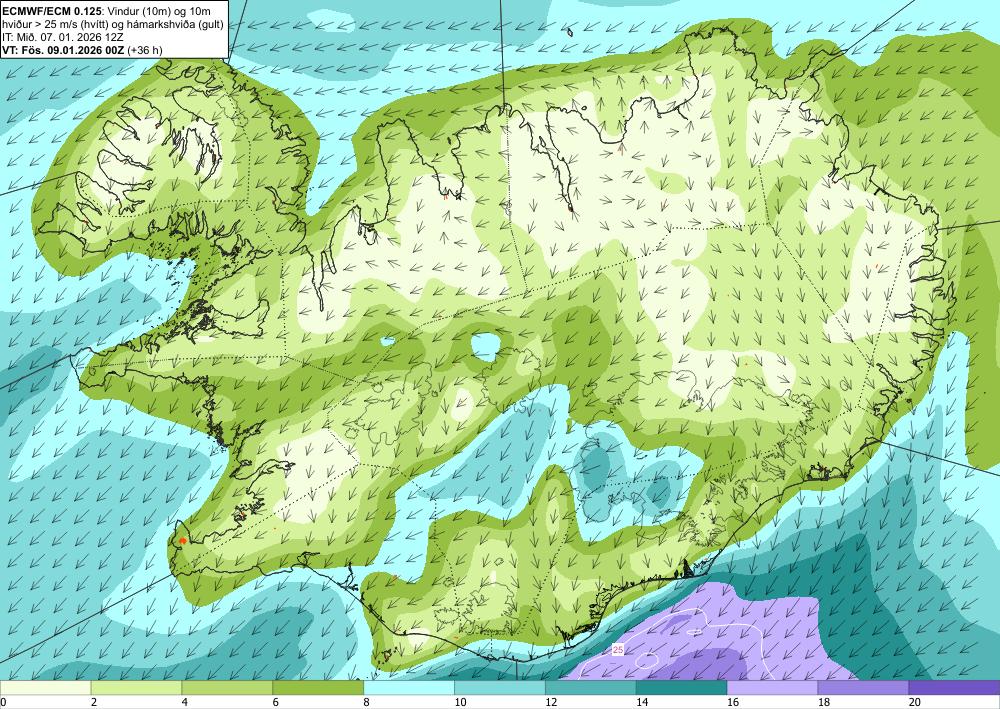Click the legend scale value "14"
The image size is (1000, 709).
pyautogui.click(x=642, y=702)
